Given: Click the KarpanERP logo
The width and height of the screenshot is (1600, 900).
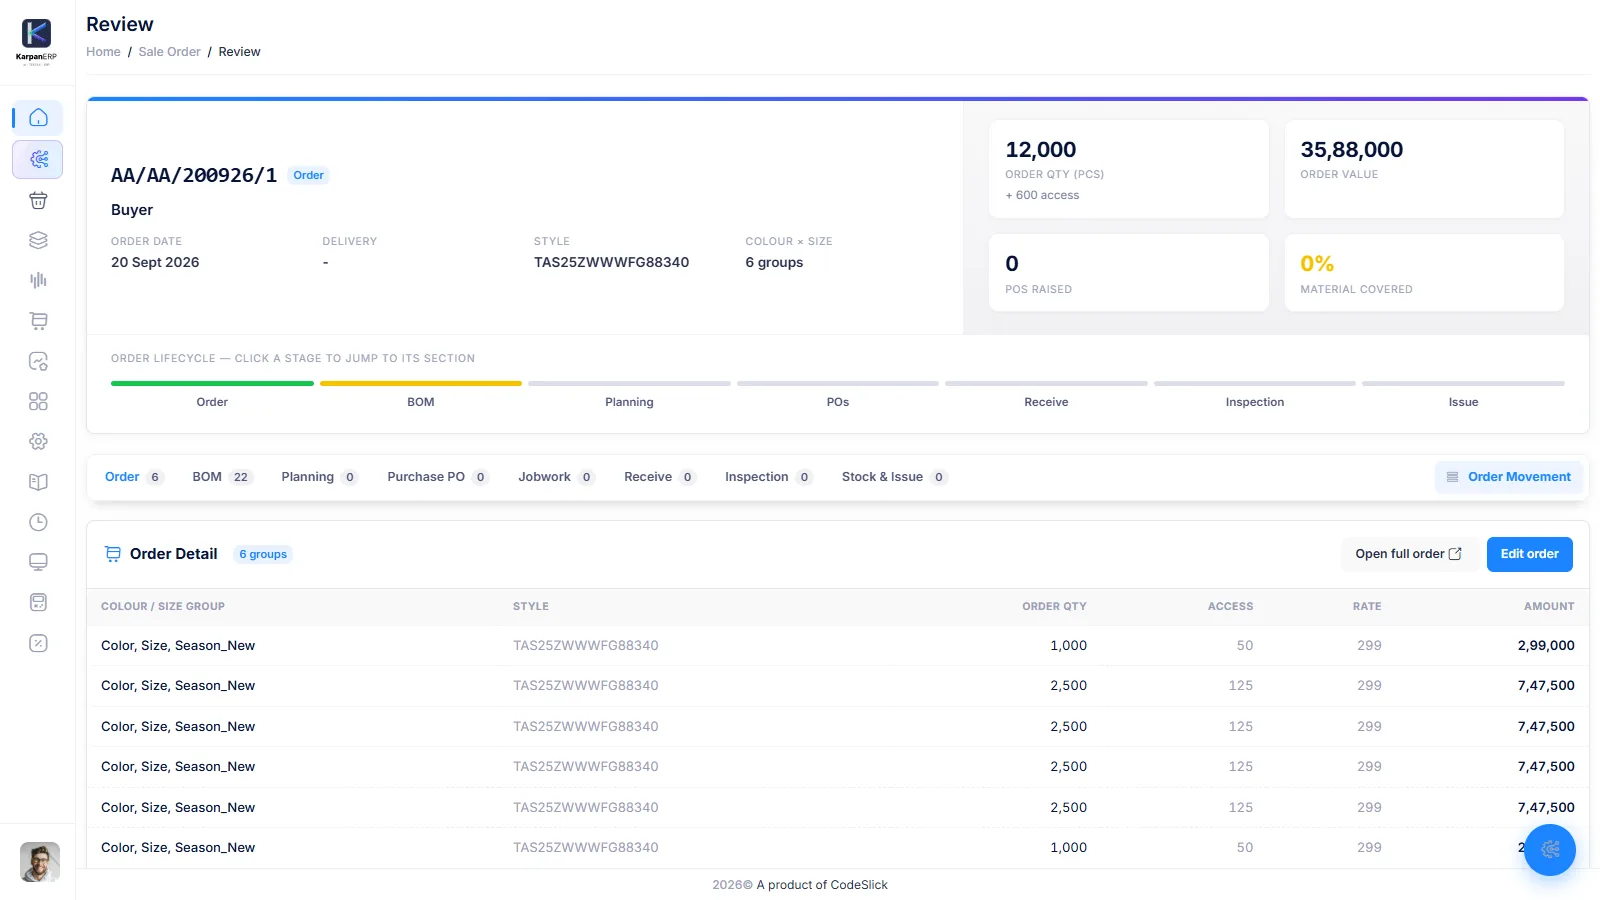Looking at the screenshot, I should (x=37, y=40).
